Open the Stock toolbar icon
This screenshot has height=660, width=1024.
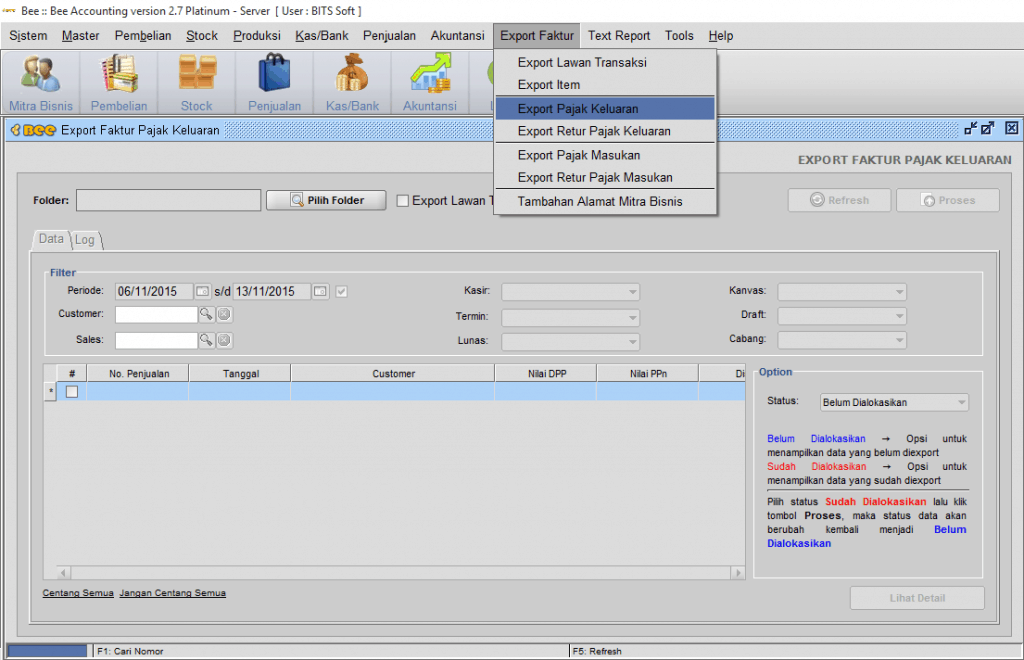coord(197,82)
